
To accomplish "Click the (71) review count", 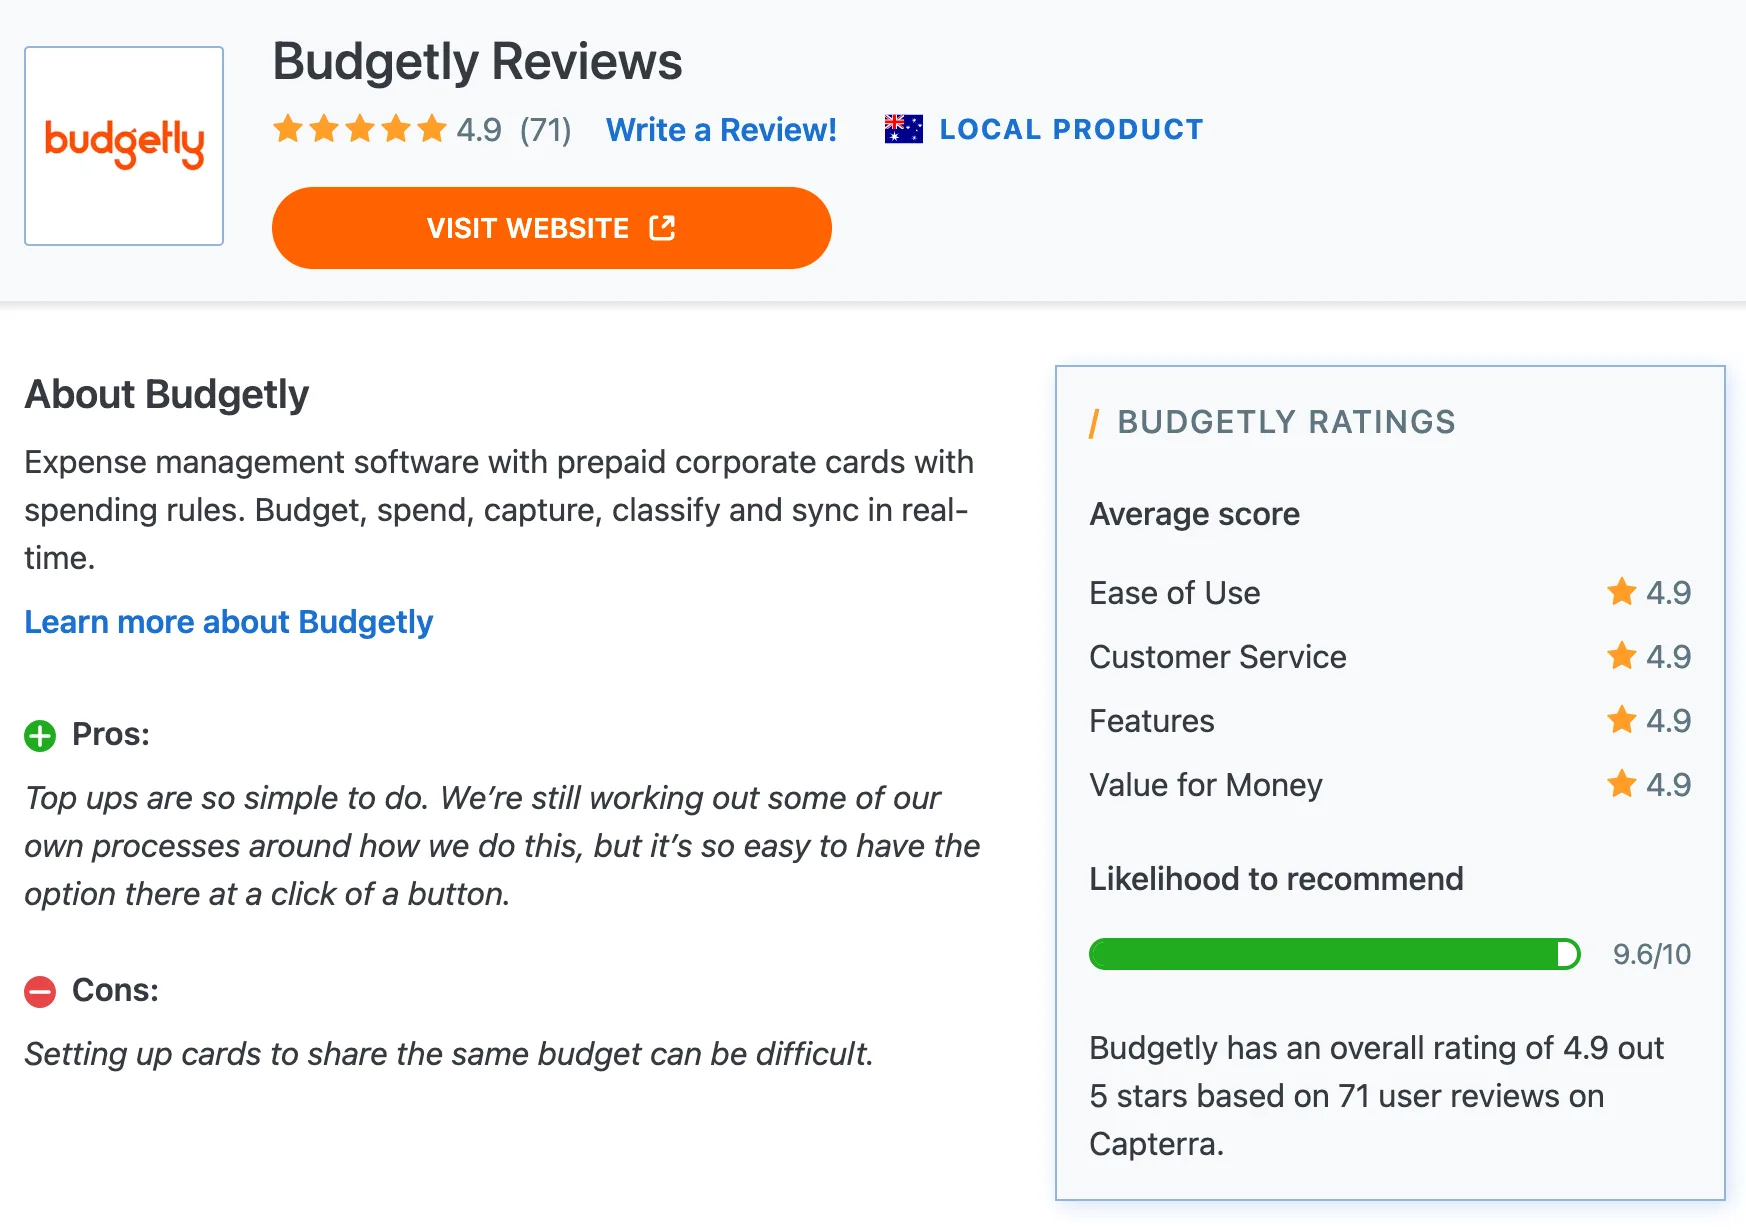I will pos(545,130).
